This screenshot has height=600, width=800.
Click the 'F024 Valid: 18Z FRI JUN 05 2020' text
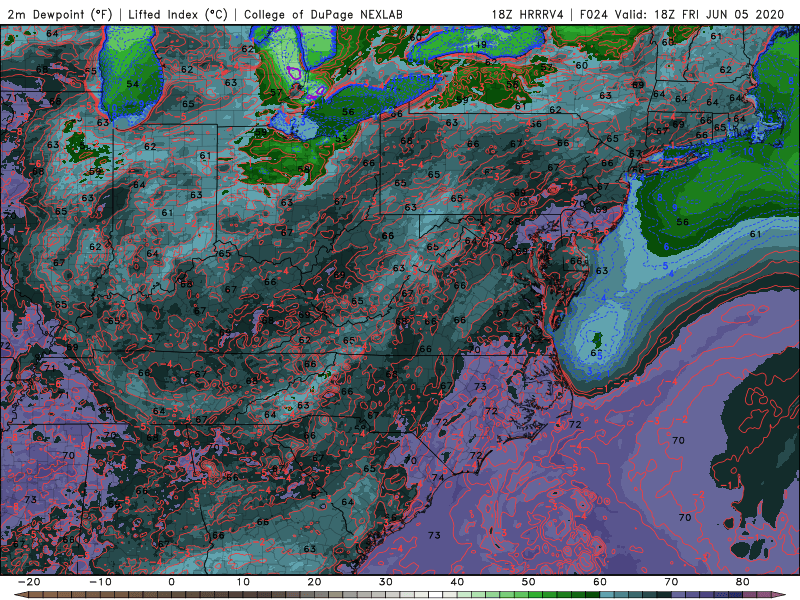click(682, 15)
